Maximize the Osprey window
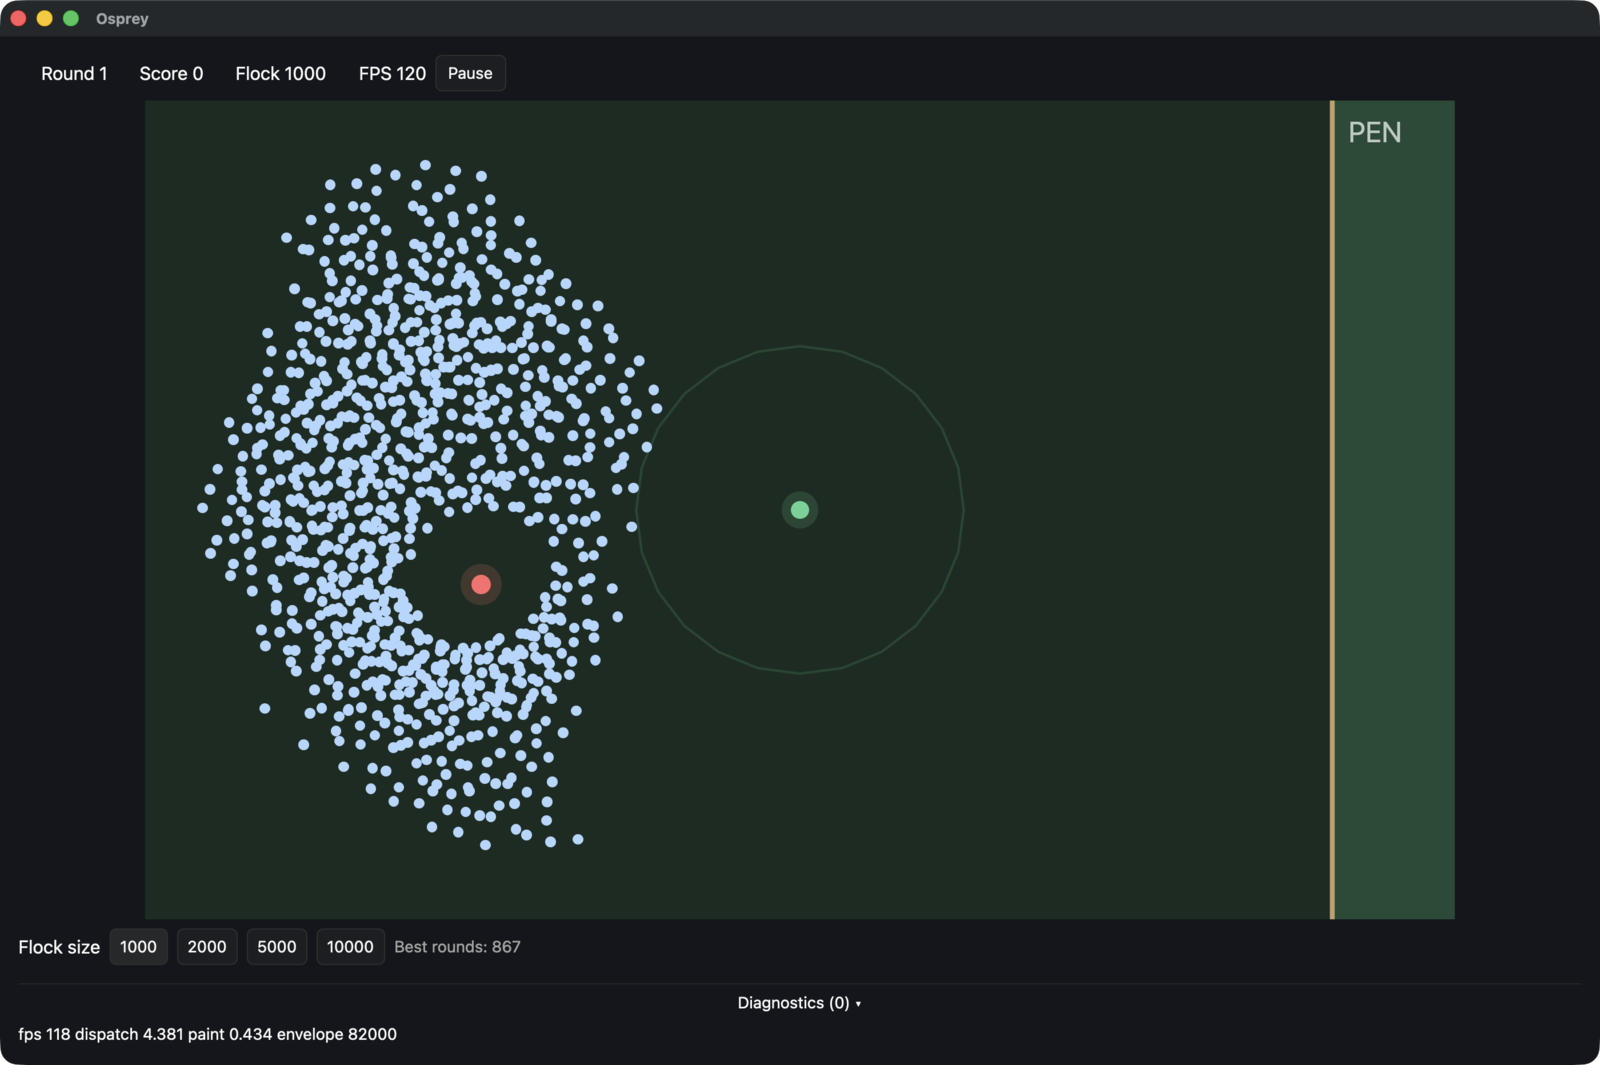The image size is (1600, 1065). (x=71, y=18)
